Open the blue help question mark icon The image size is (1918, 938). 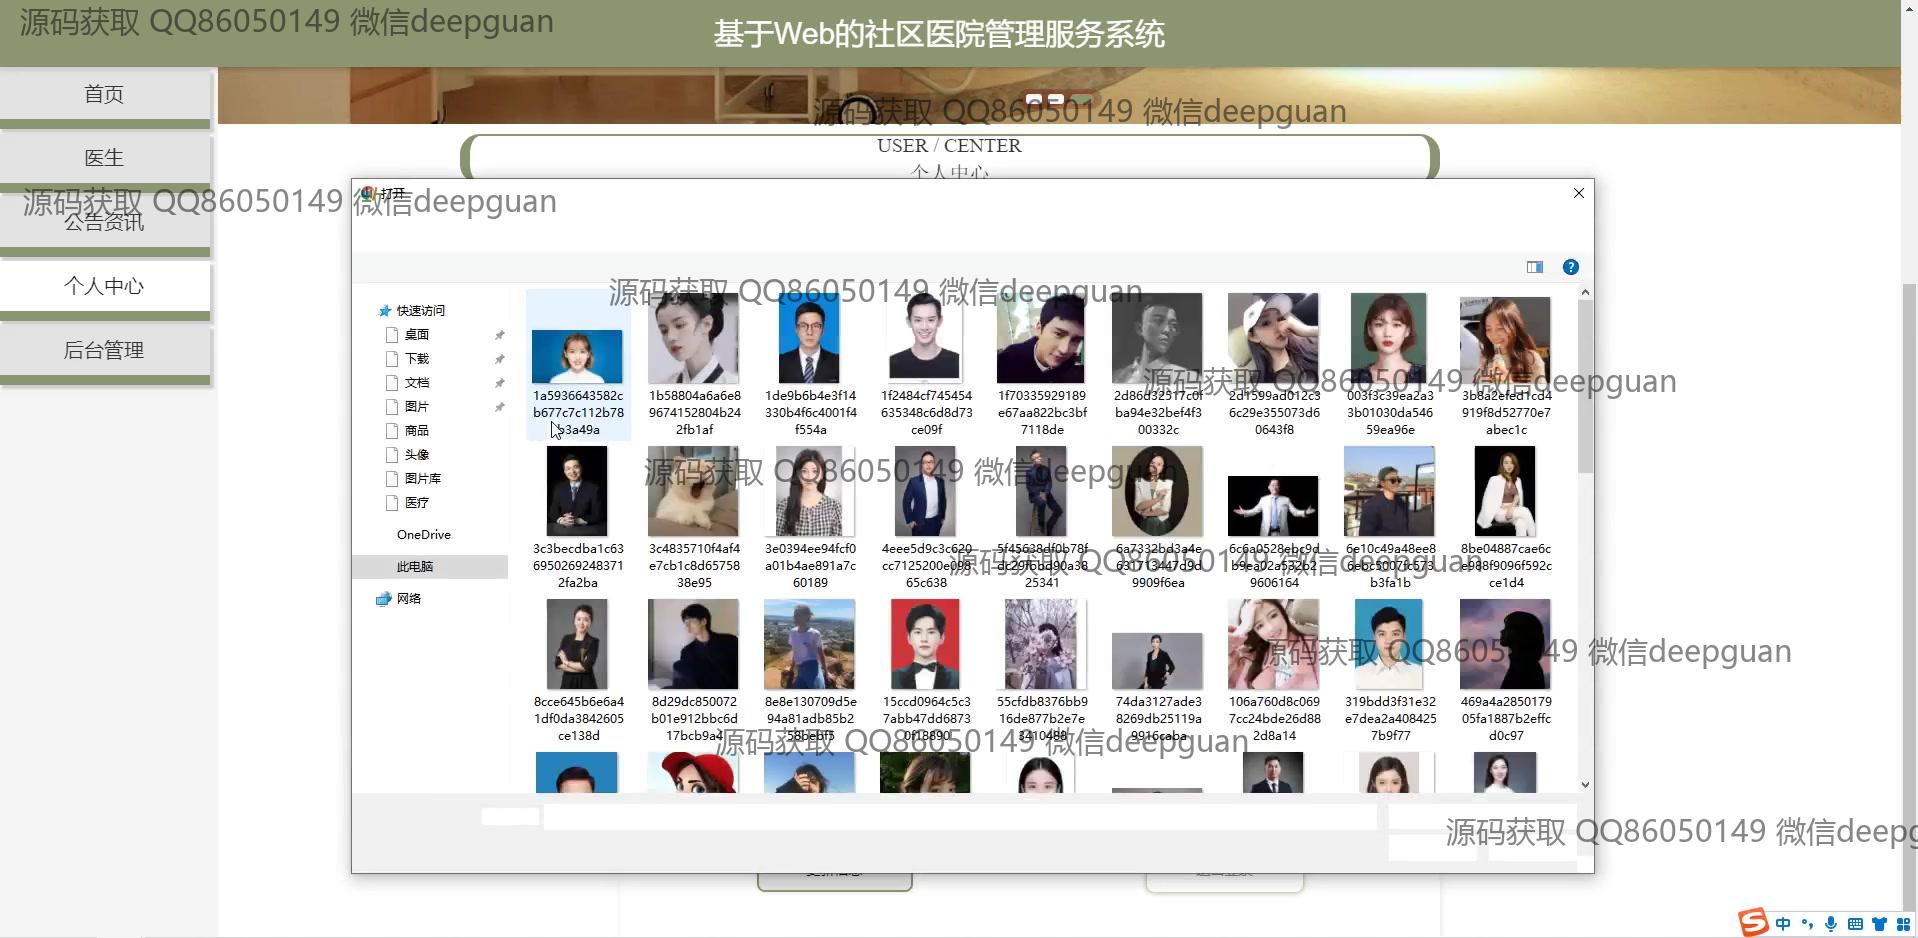(x=1570, y=267)
